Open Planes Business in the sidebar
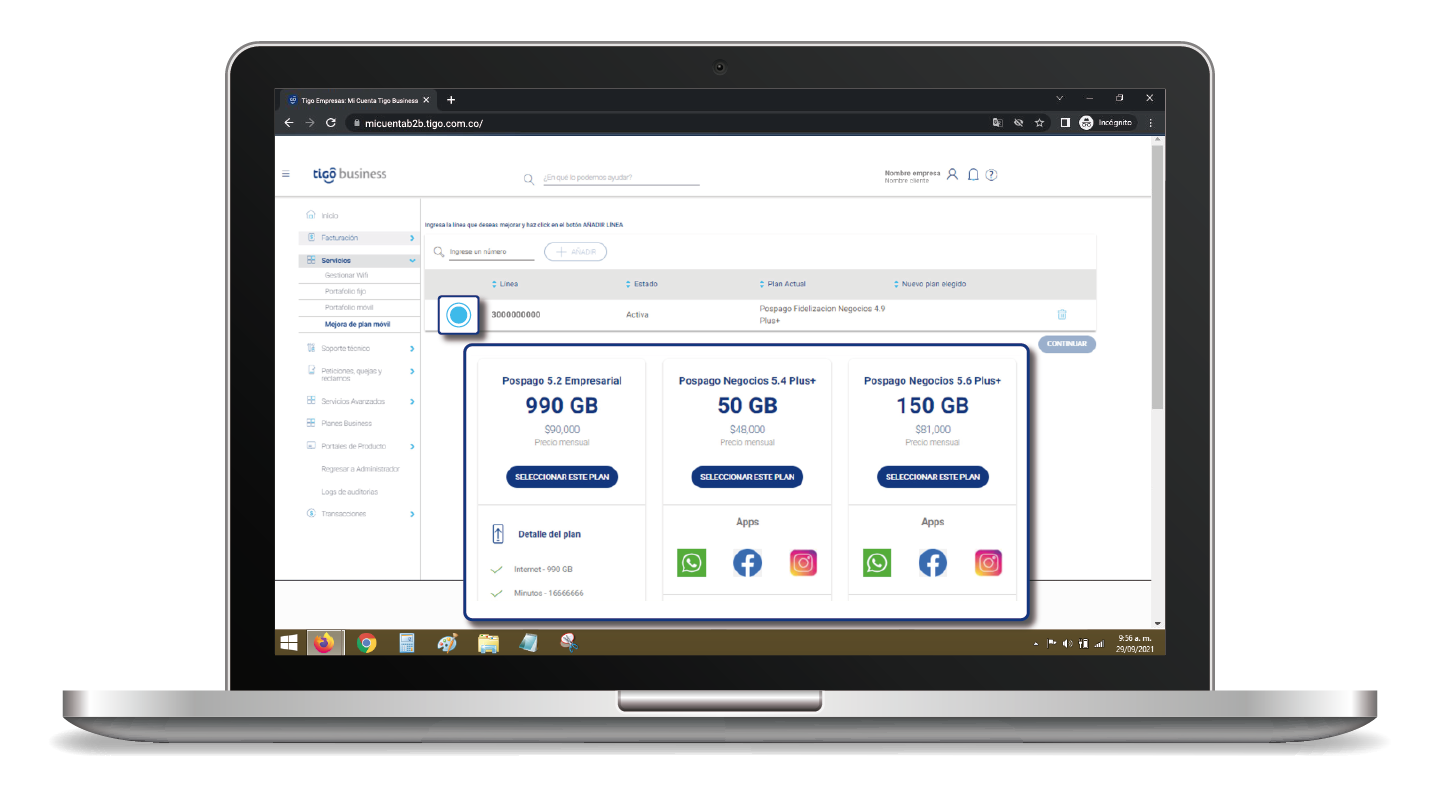This screenshot has height=811, width=1440. point(339,423)
